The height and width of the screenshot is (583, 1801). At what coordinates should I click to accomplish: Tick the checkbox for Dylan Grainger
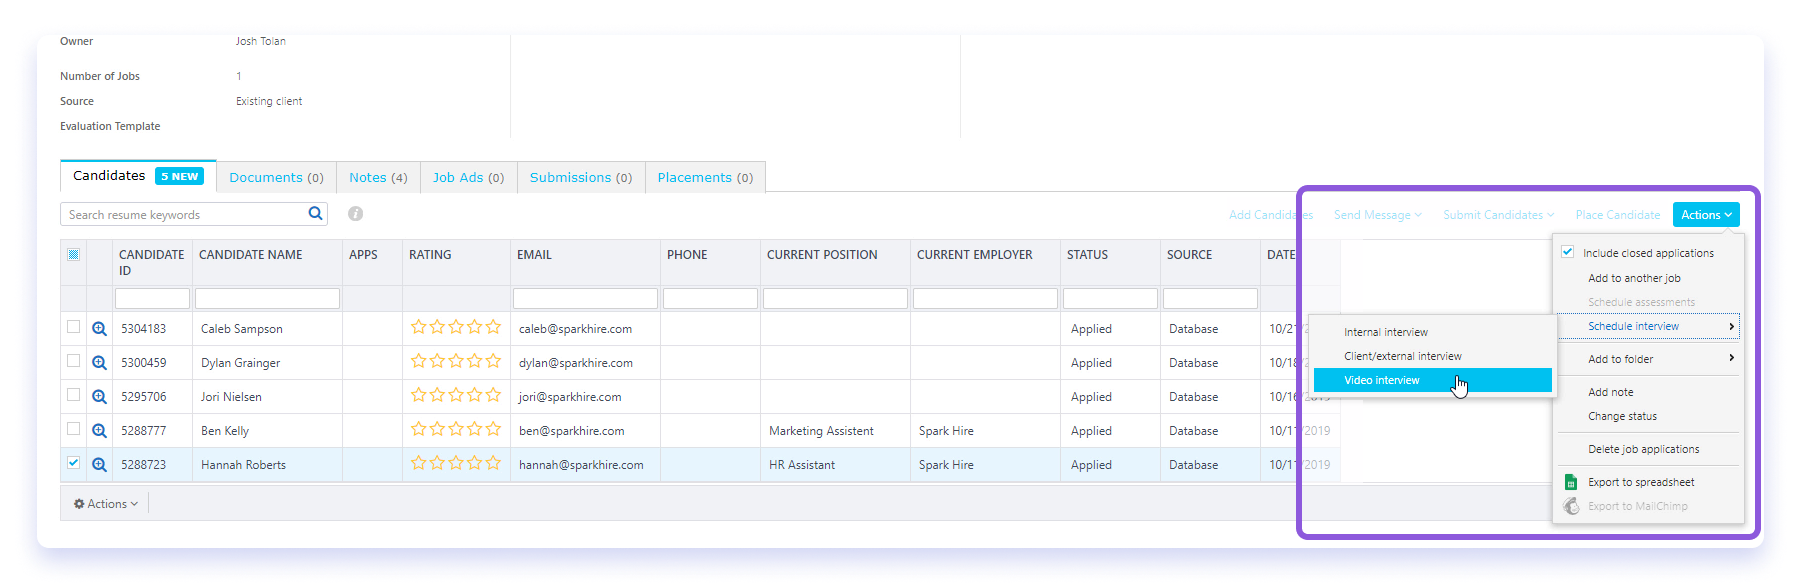[73, 360]
